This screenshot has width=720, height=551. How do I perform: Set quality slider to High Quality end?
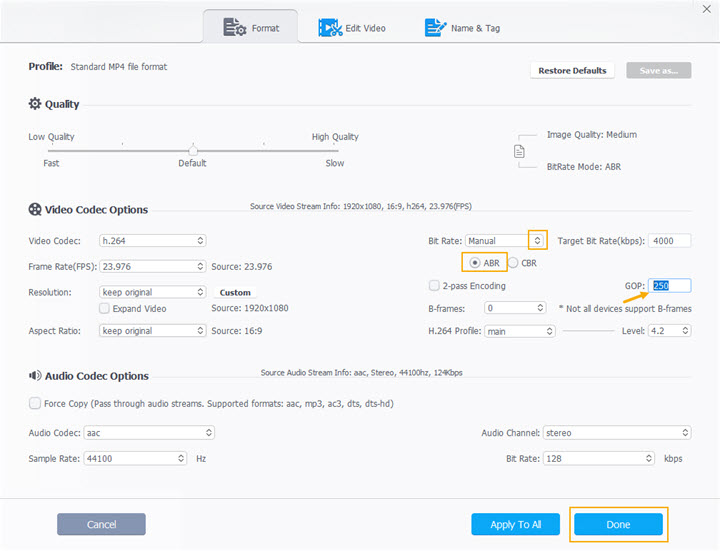[336, 151]
